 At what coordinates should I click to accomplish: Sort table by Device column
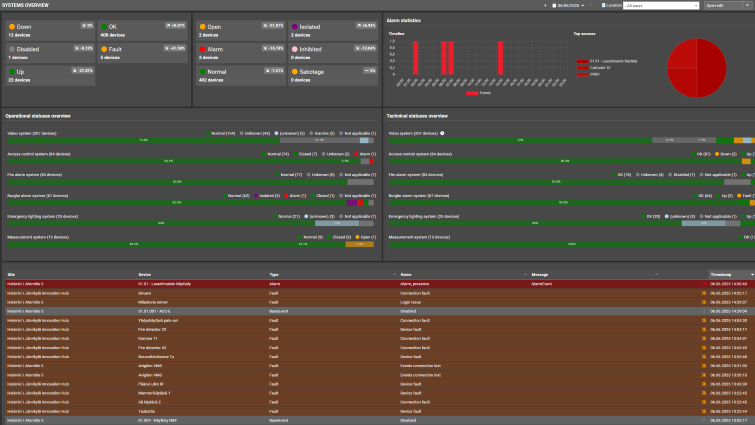point(144,274)
